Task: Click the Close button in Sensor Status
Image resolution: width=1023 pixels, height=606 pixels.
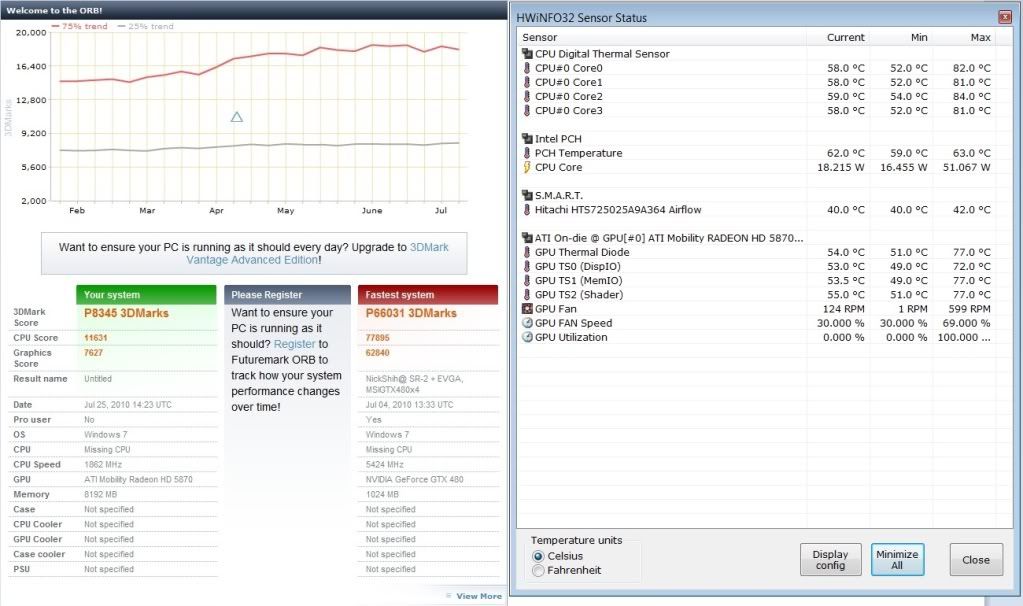Action: (976, 560)
